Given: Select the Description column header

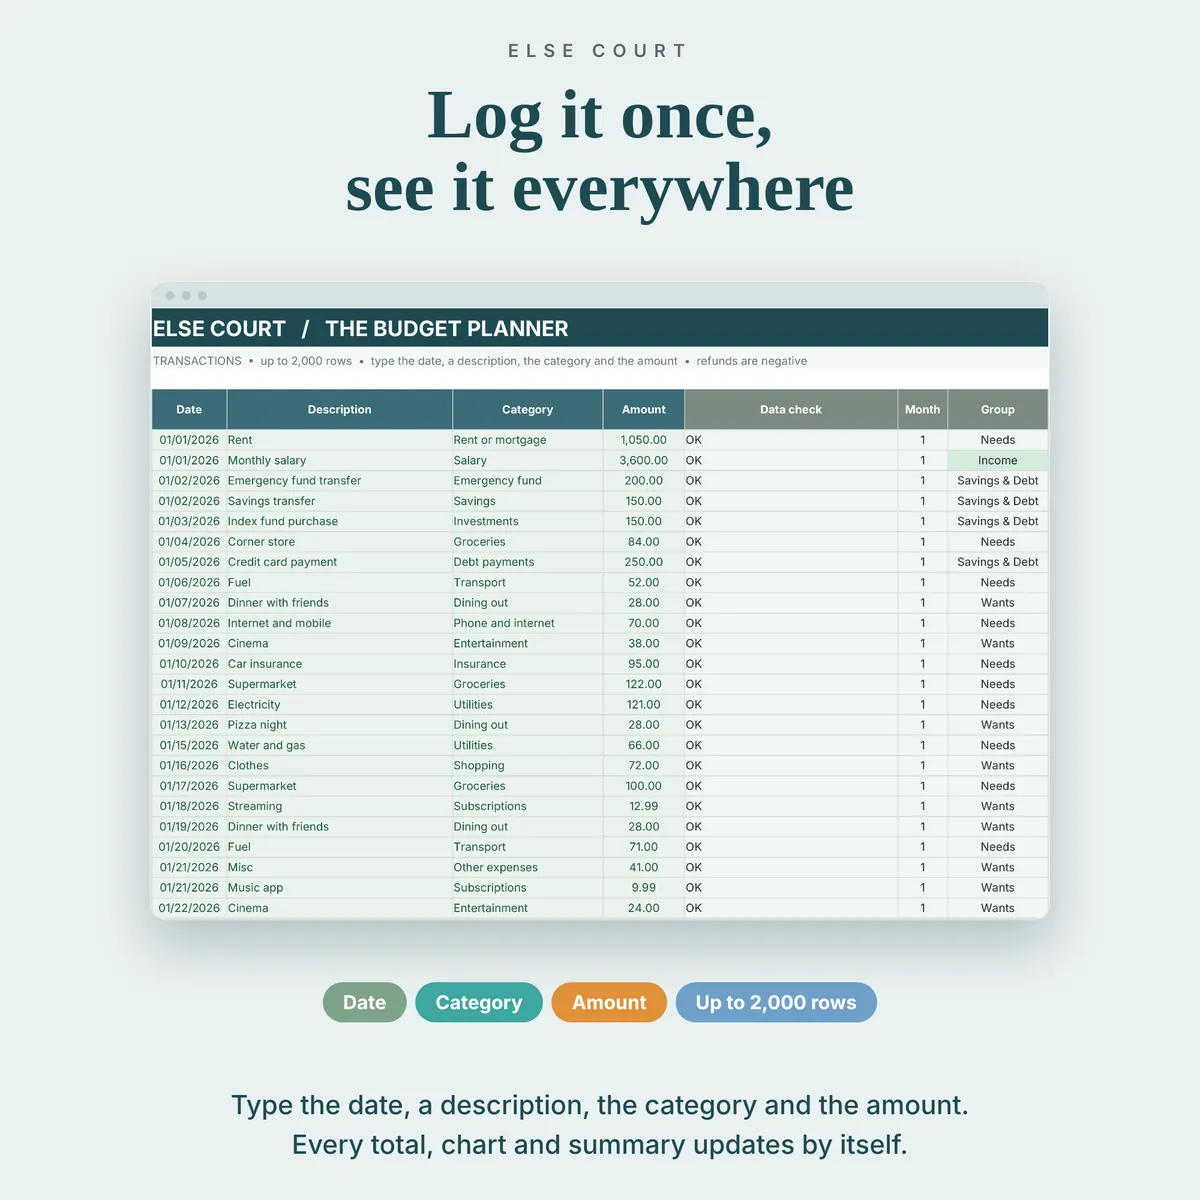Looking at the screenshot, I should (340, 409).
